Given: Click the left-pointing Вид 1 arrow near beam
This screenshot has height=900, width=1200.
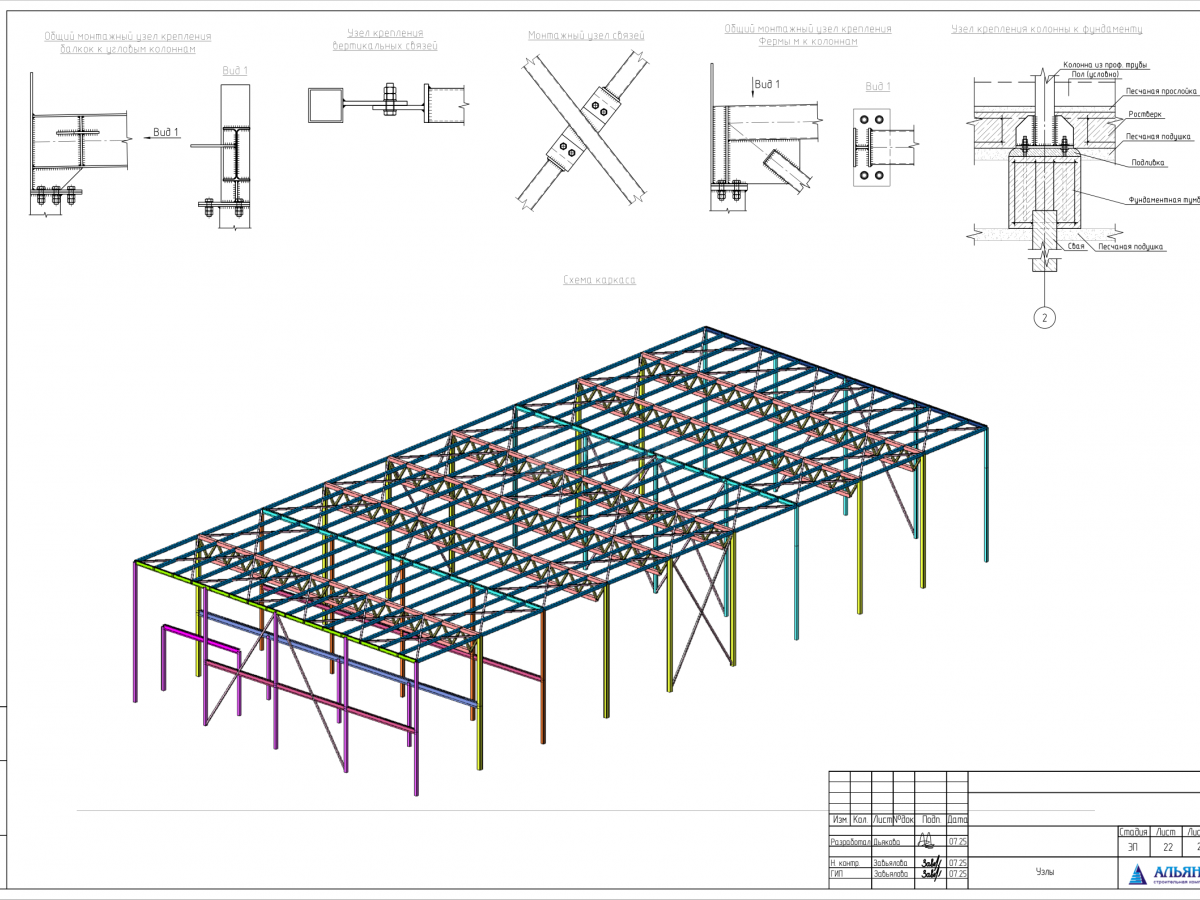Looking at the screenshot, I should pyautogui.click(x=142, y=132).
